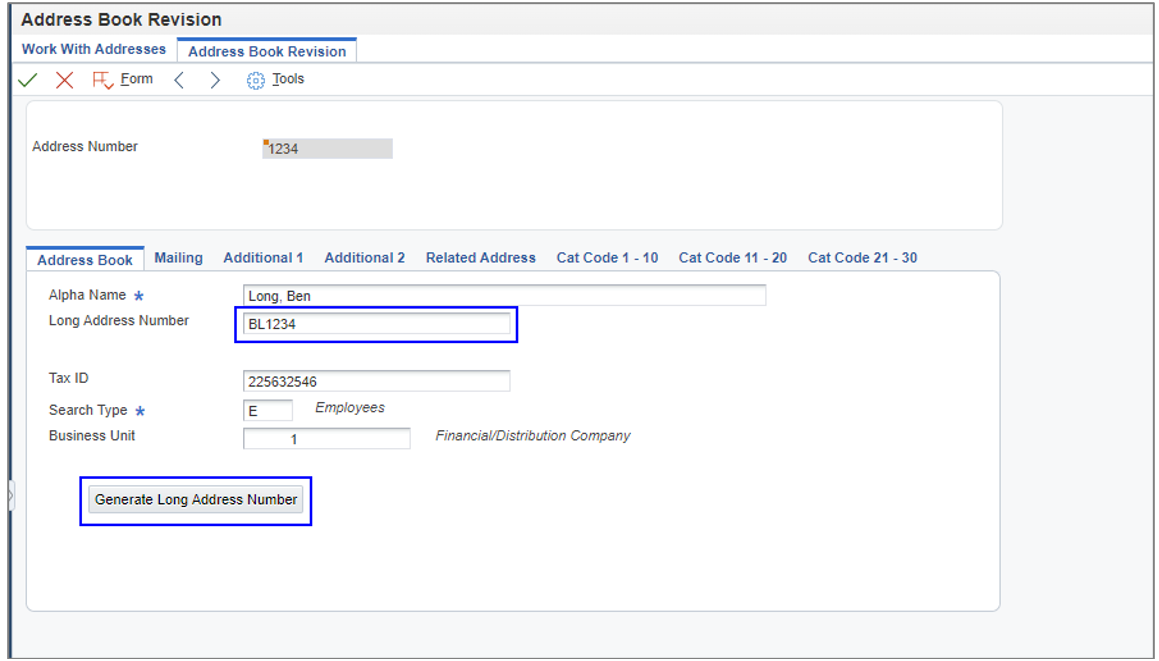The image size is (1159, 661).
Task: Click the Generate Long Address Number button
Action: point(196,500)
